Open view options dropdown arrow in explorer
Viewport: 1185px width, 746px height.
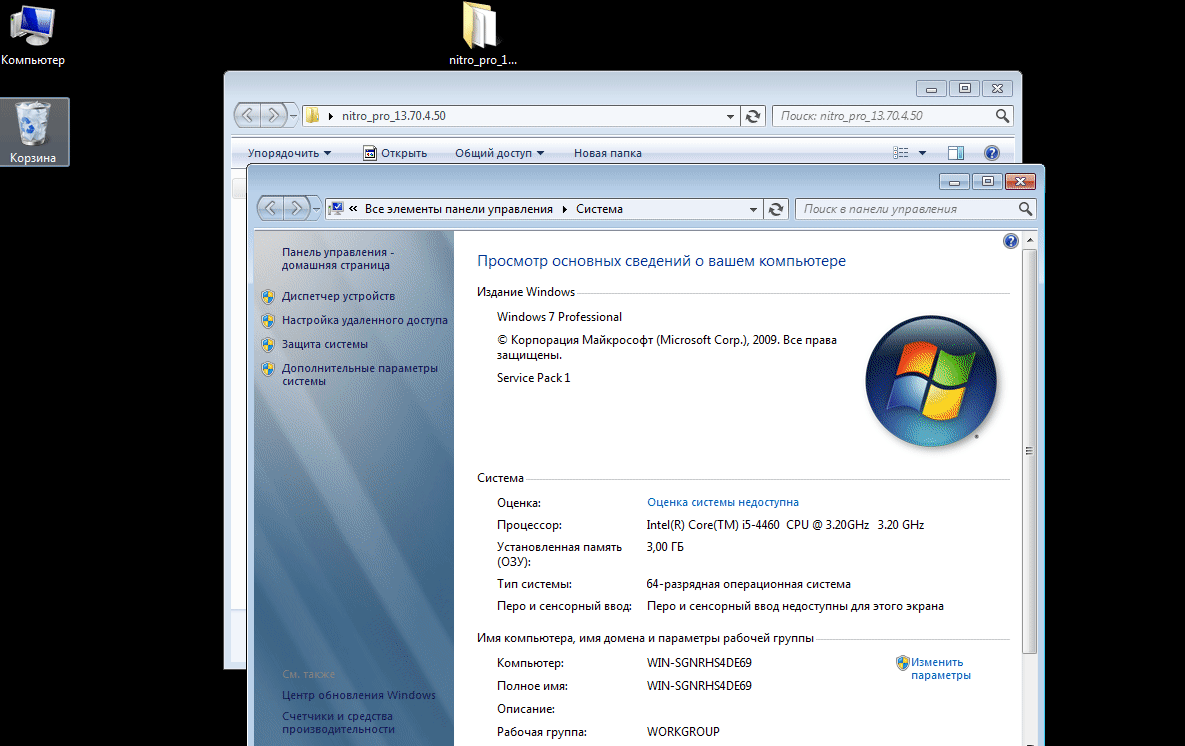coord(922,153)
